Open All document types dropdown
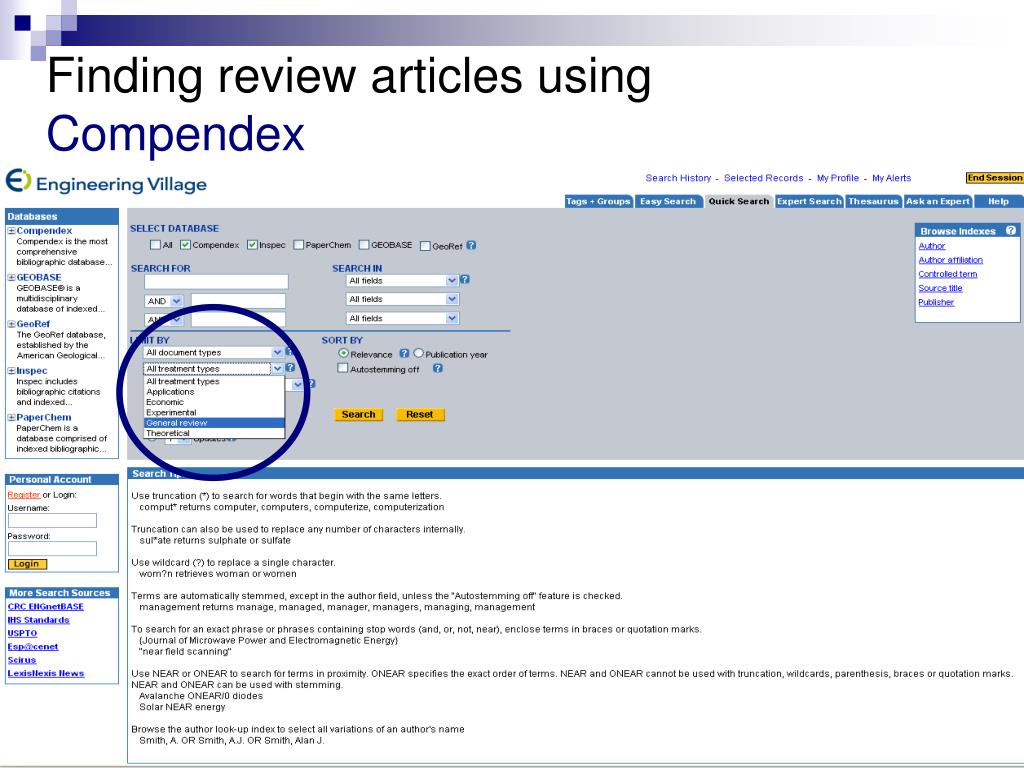The height and width of the screenshot is (768, 1024). click(x=214, y=352)
